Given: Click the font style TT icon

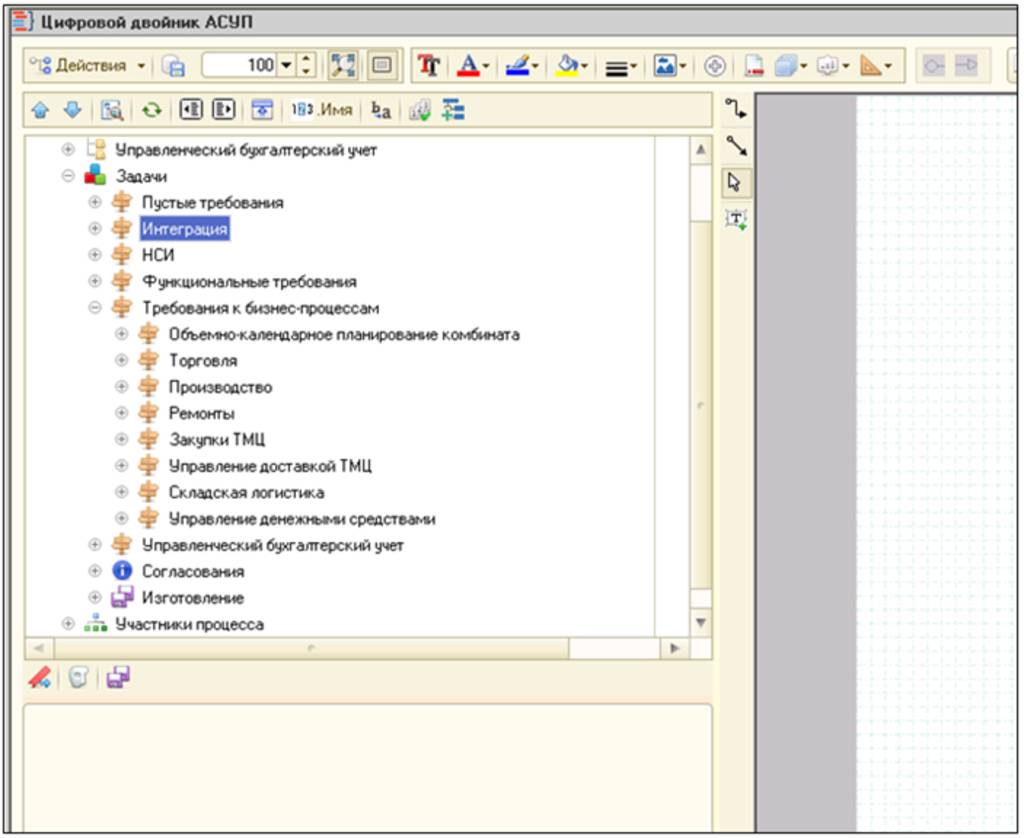Looking at the screenshot, I should (x=429, y=66).
